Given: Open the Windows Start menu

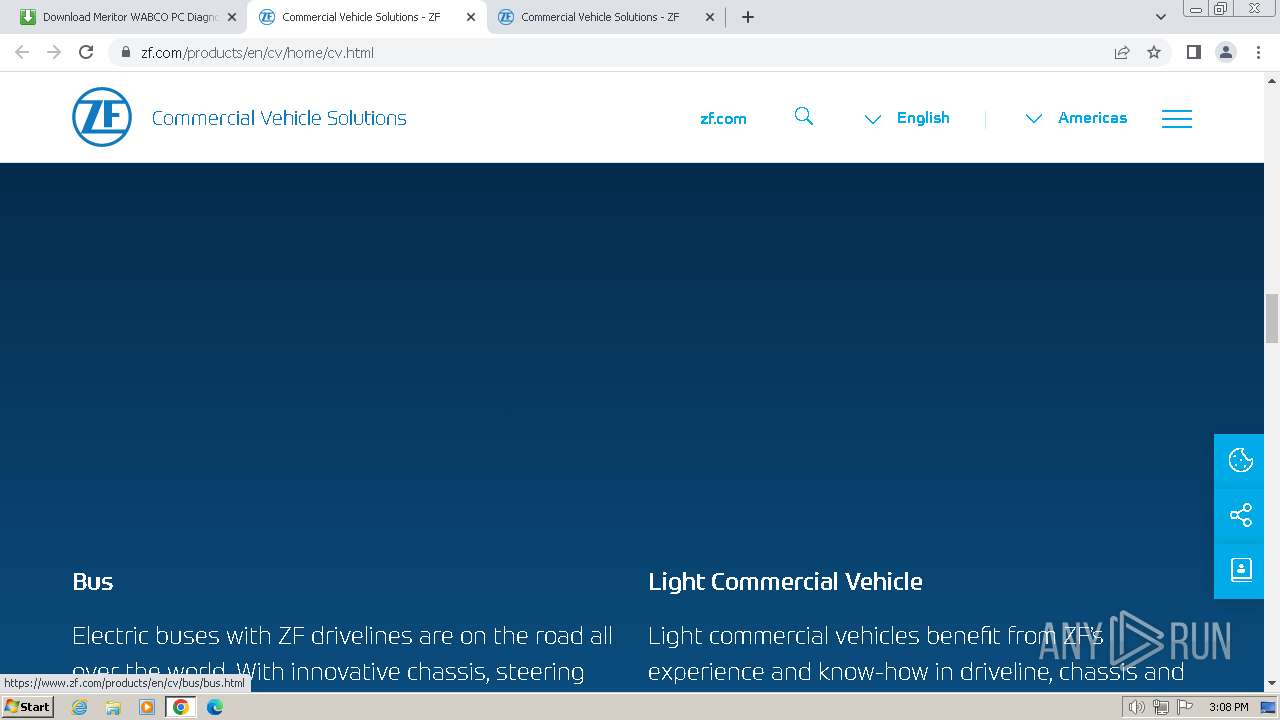Looking at the screenshot, I should tap(27, 706).
